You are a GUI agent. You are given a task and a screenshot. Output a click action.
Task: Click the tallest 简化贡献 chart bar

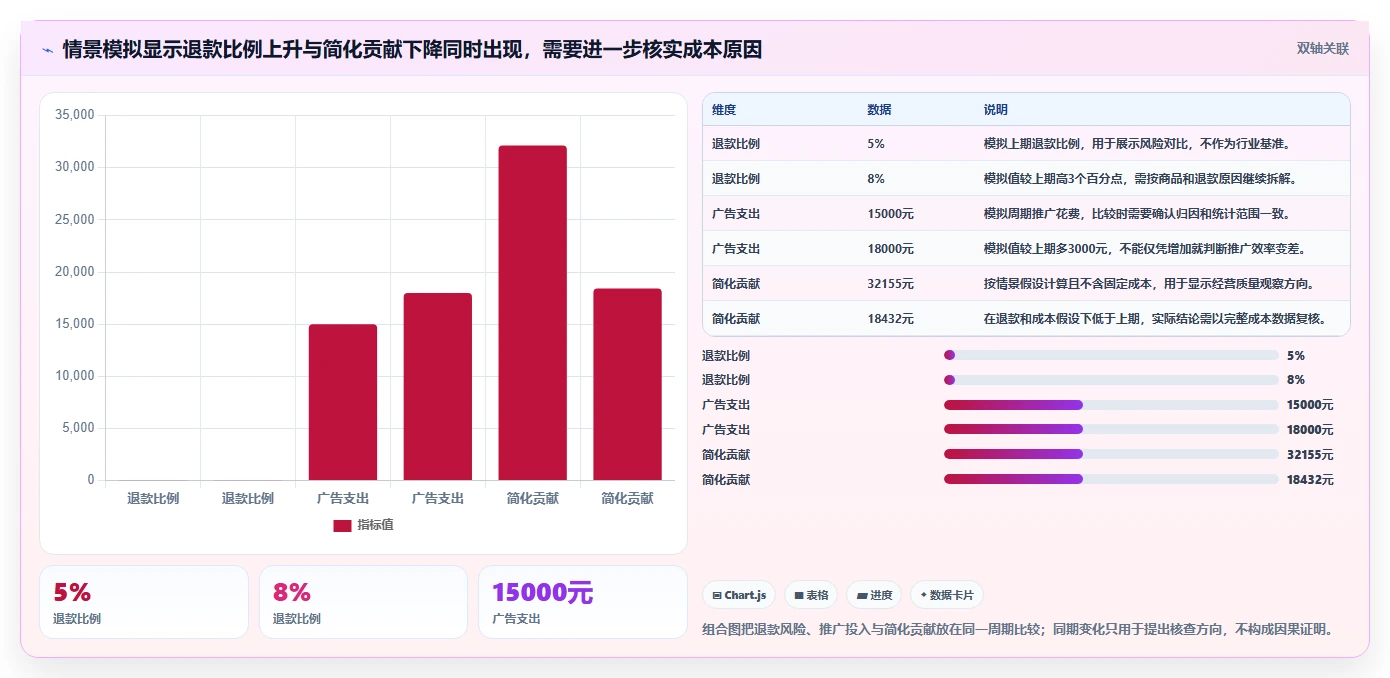pos(533,313)
